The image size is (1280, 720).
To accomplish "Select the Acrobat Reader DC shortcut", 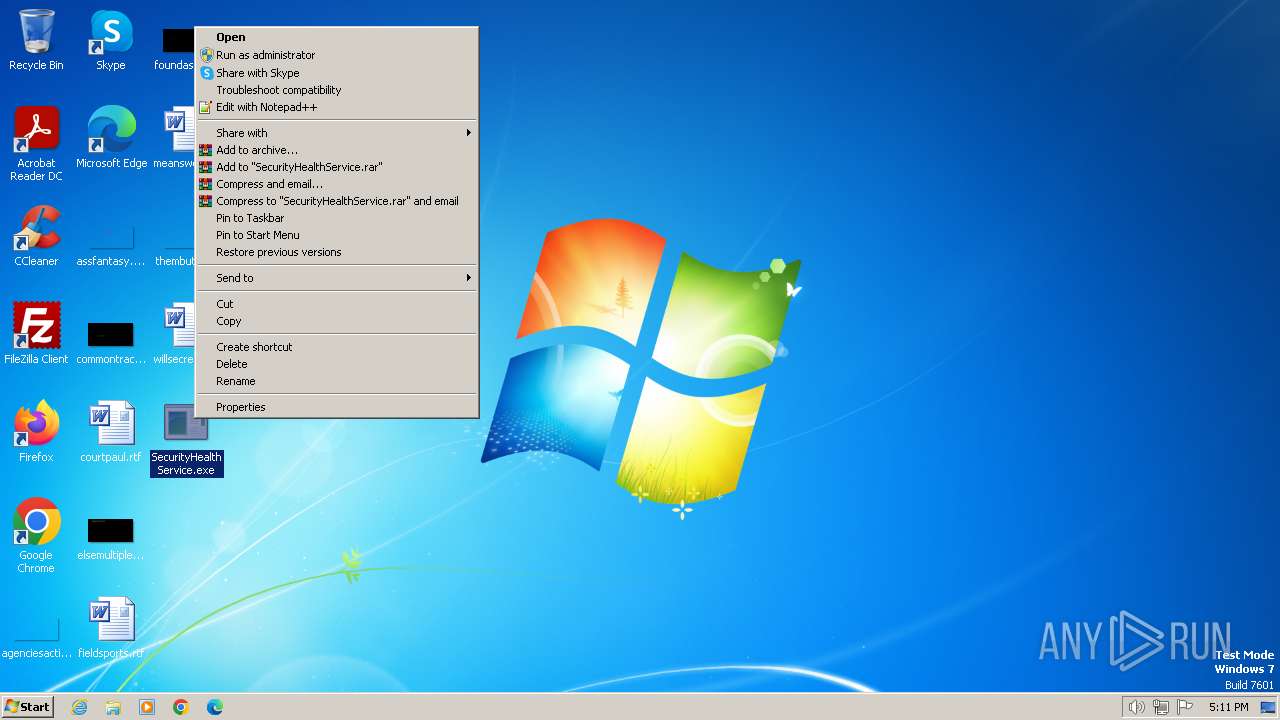I will 36,144.
